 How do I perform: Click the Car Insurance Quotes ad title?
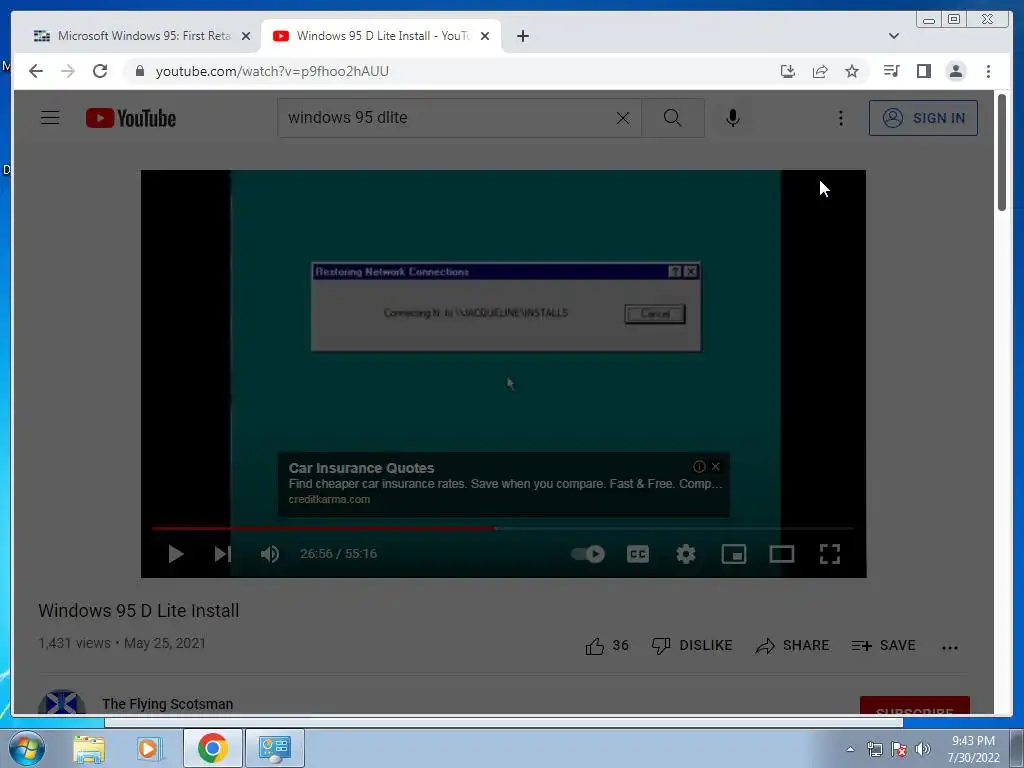coord(361,468)
